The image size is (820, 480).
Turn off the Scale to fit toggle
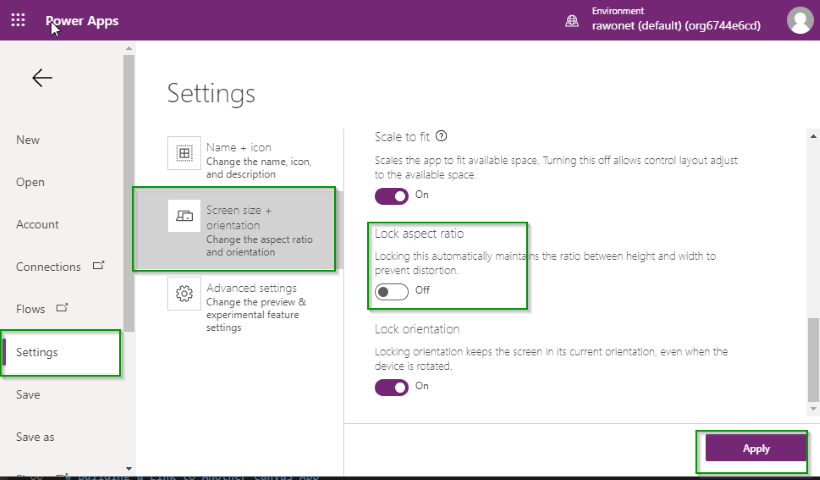(x=391, y=196)
